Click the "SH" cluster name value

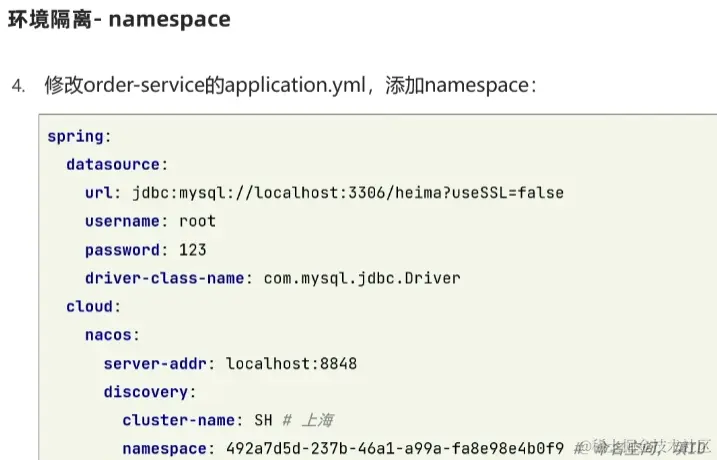coord(263,420)
